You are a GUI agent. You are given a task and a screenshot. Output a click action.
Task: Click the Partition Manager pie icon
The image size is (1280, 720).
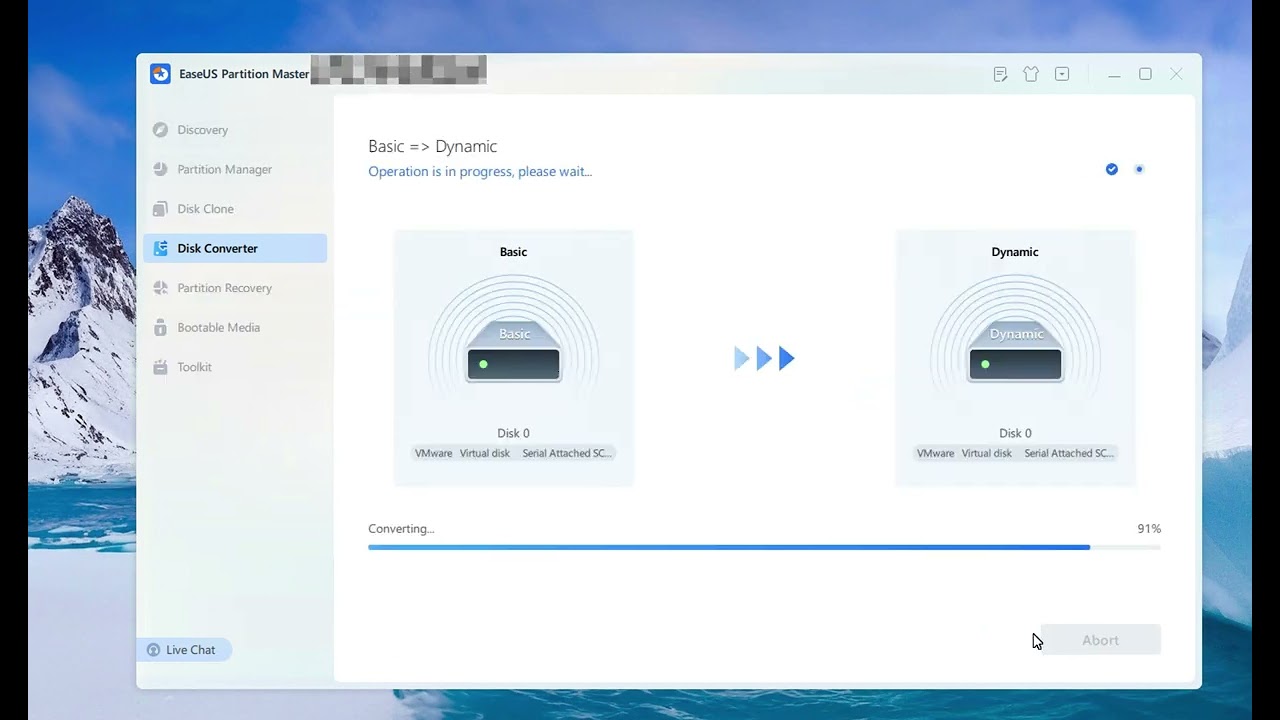160,169
